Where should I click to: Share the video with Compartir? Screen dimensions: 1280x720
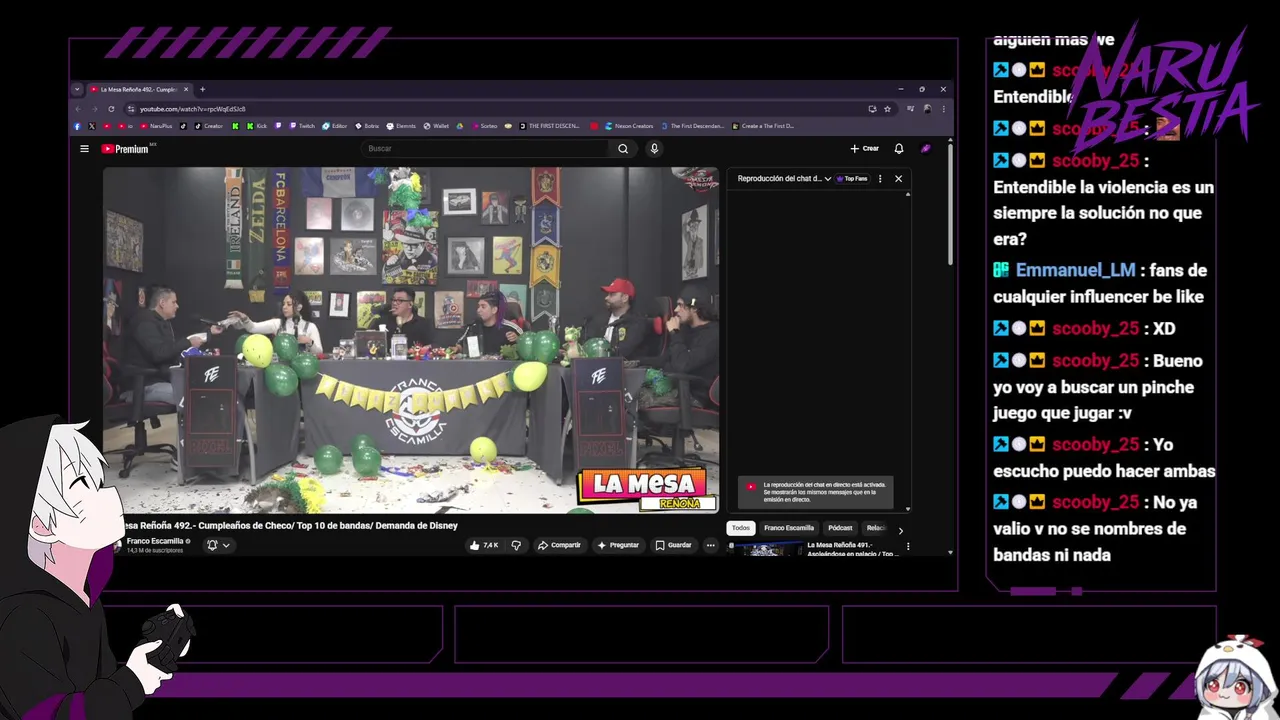[x=559, y=545]
